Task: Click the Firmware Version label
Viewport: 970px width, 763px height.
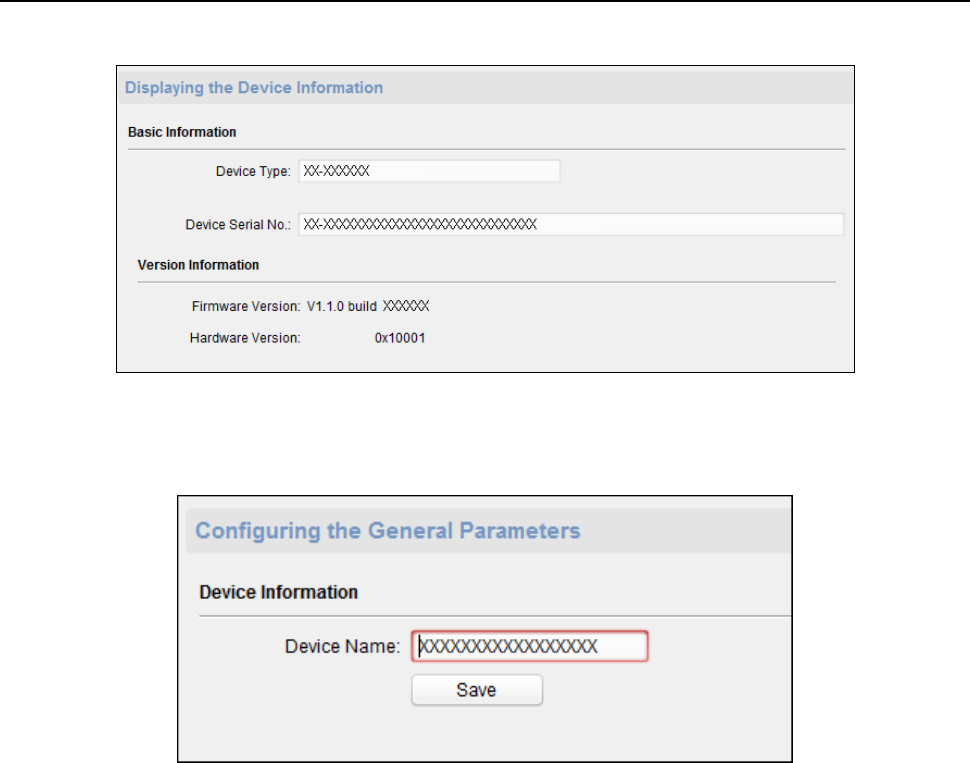Action: (245, 306)
